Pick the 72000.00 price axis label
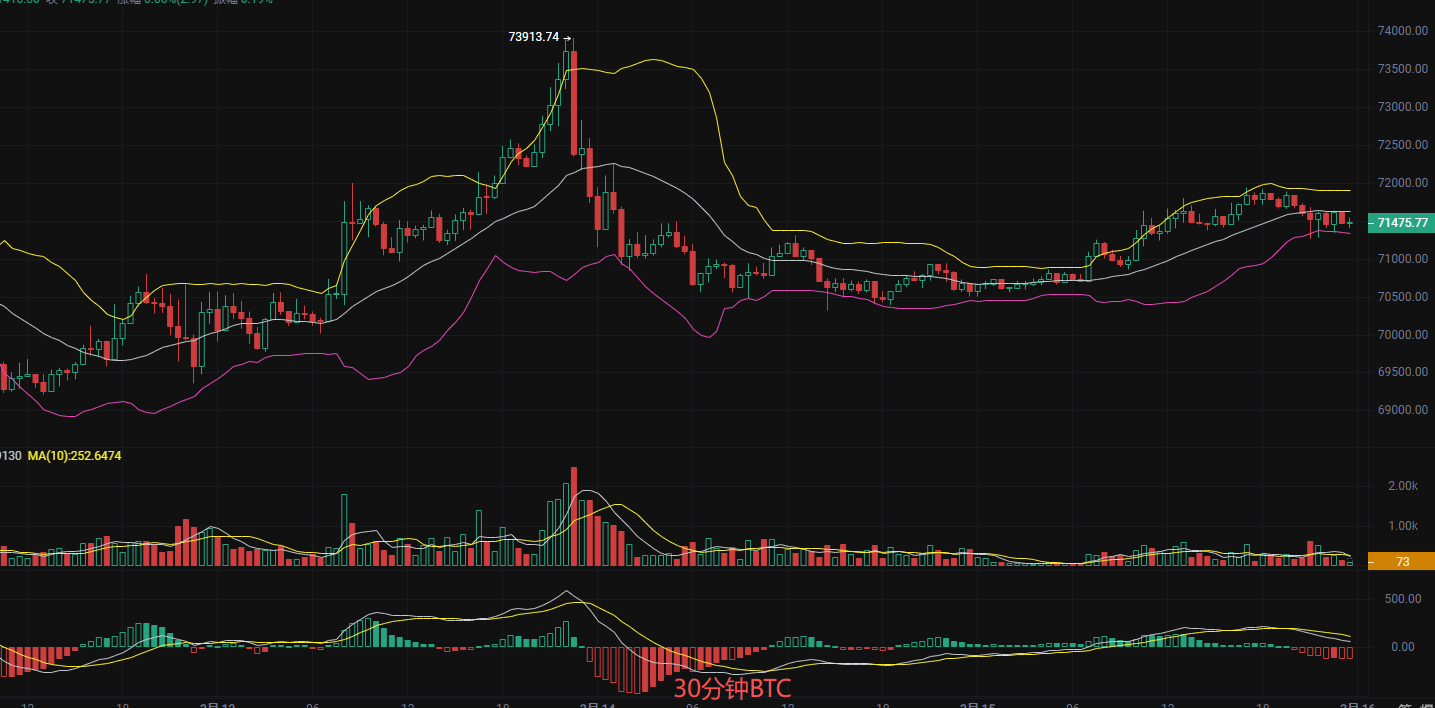The width and height of the screenshot is (1435, 708). coord(1398,183)
